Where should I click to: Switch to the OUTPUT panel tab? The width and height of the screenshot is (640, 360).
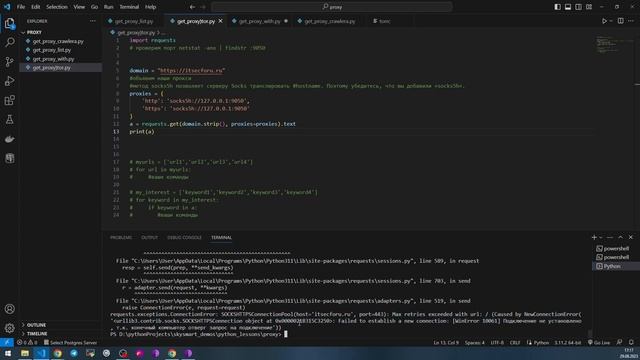point(149,238)
